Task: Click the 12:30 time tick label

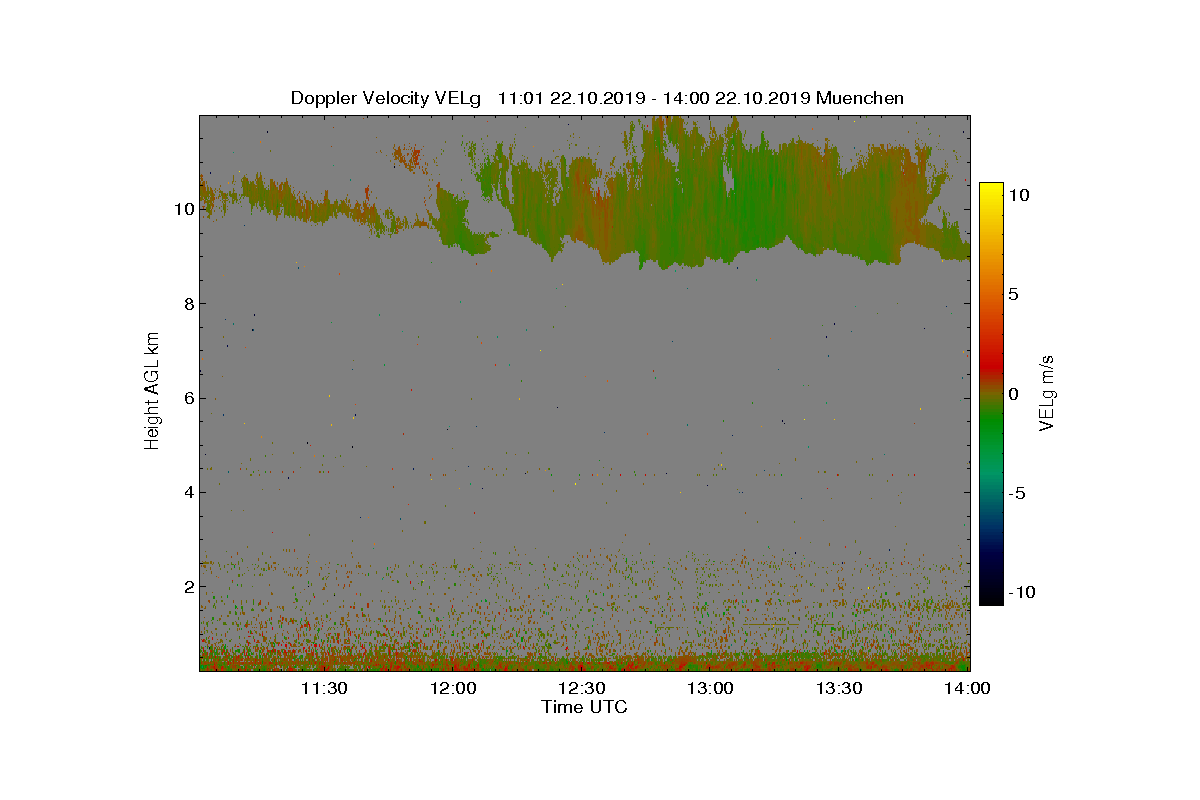Action: coord(581,688)
